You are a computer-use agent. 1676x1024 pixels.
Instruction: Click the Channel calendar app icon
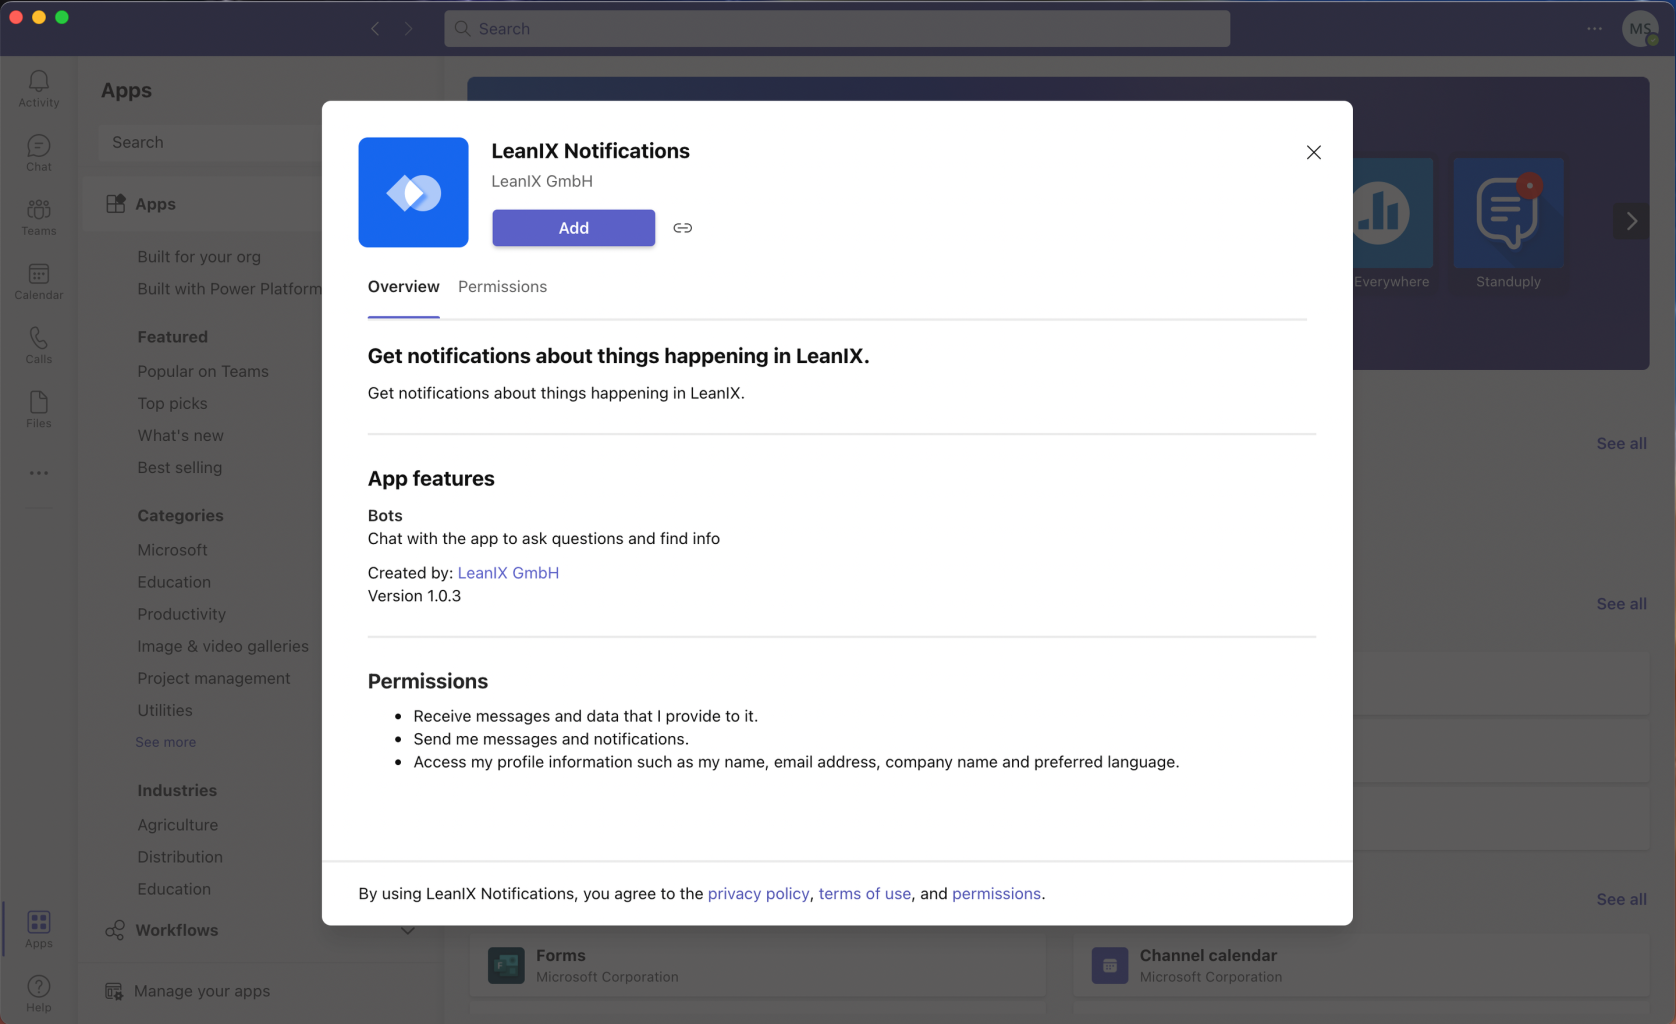click(x=1109, y=965)
